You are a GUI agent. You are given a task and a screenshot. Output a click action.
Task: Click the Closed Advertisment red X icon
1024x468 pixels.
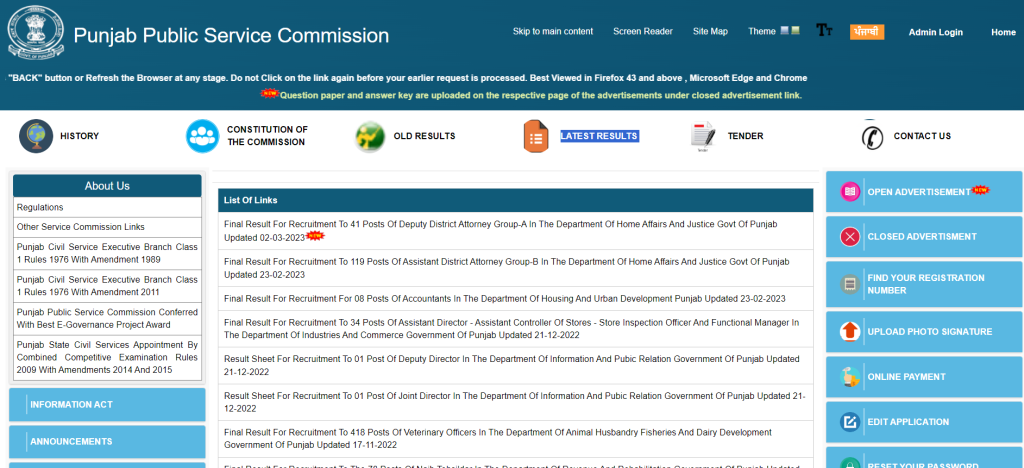pos(850,236)
